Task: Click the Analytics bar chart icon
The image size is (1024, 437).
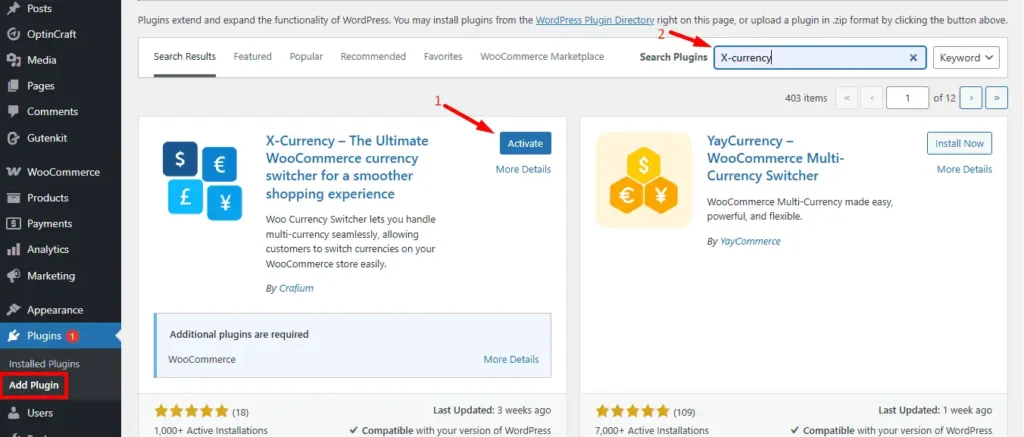Action: [x=13, y=250]
